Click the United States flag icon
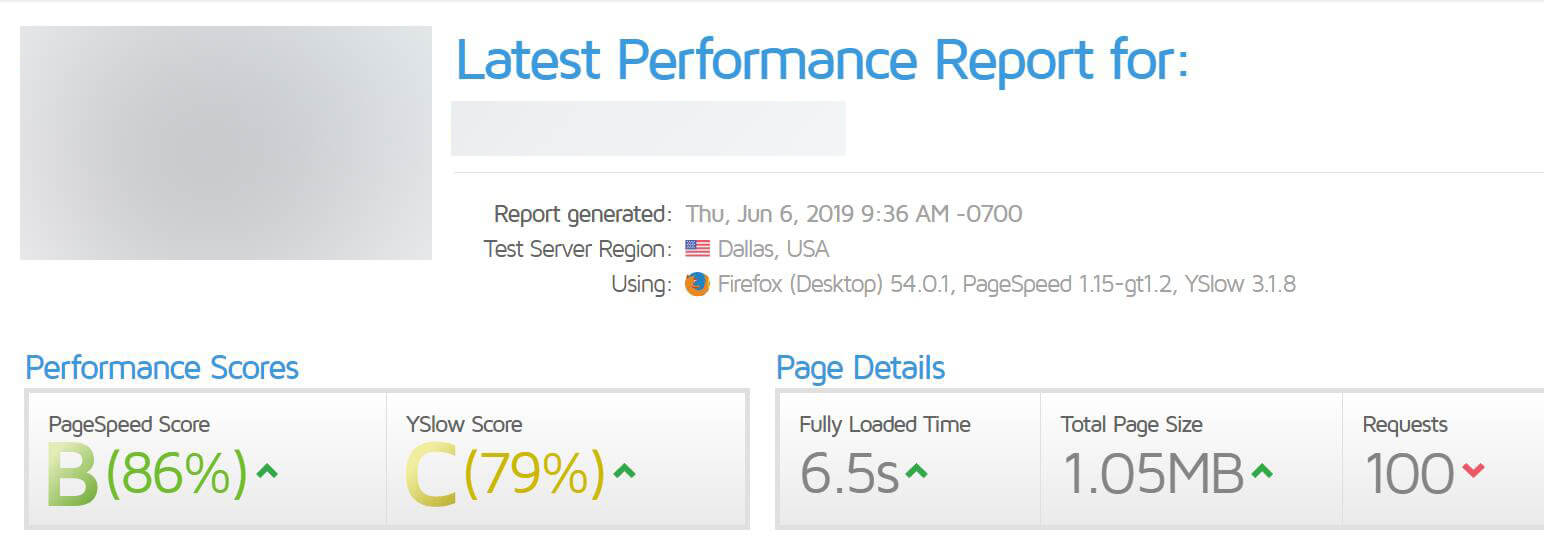Viewport: 1544px width, 542px height. (x=697, y=249)
